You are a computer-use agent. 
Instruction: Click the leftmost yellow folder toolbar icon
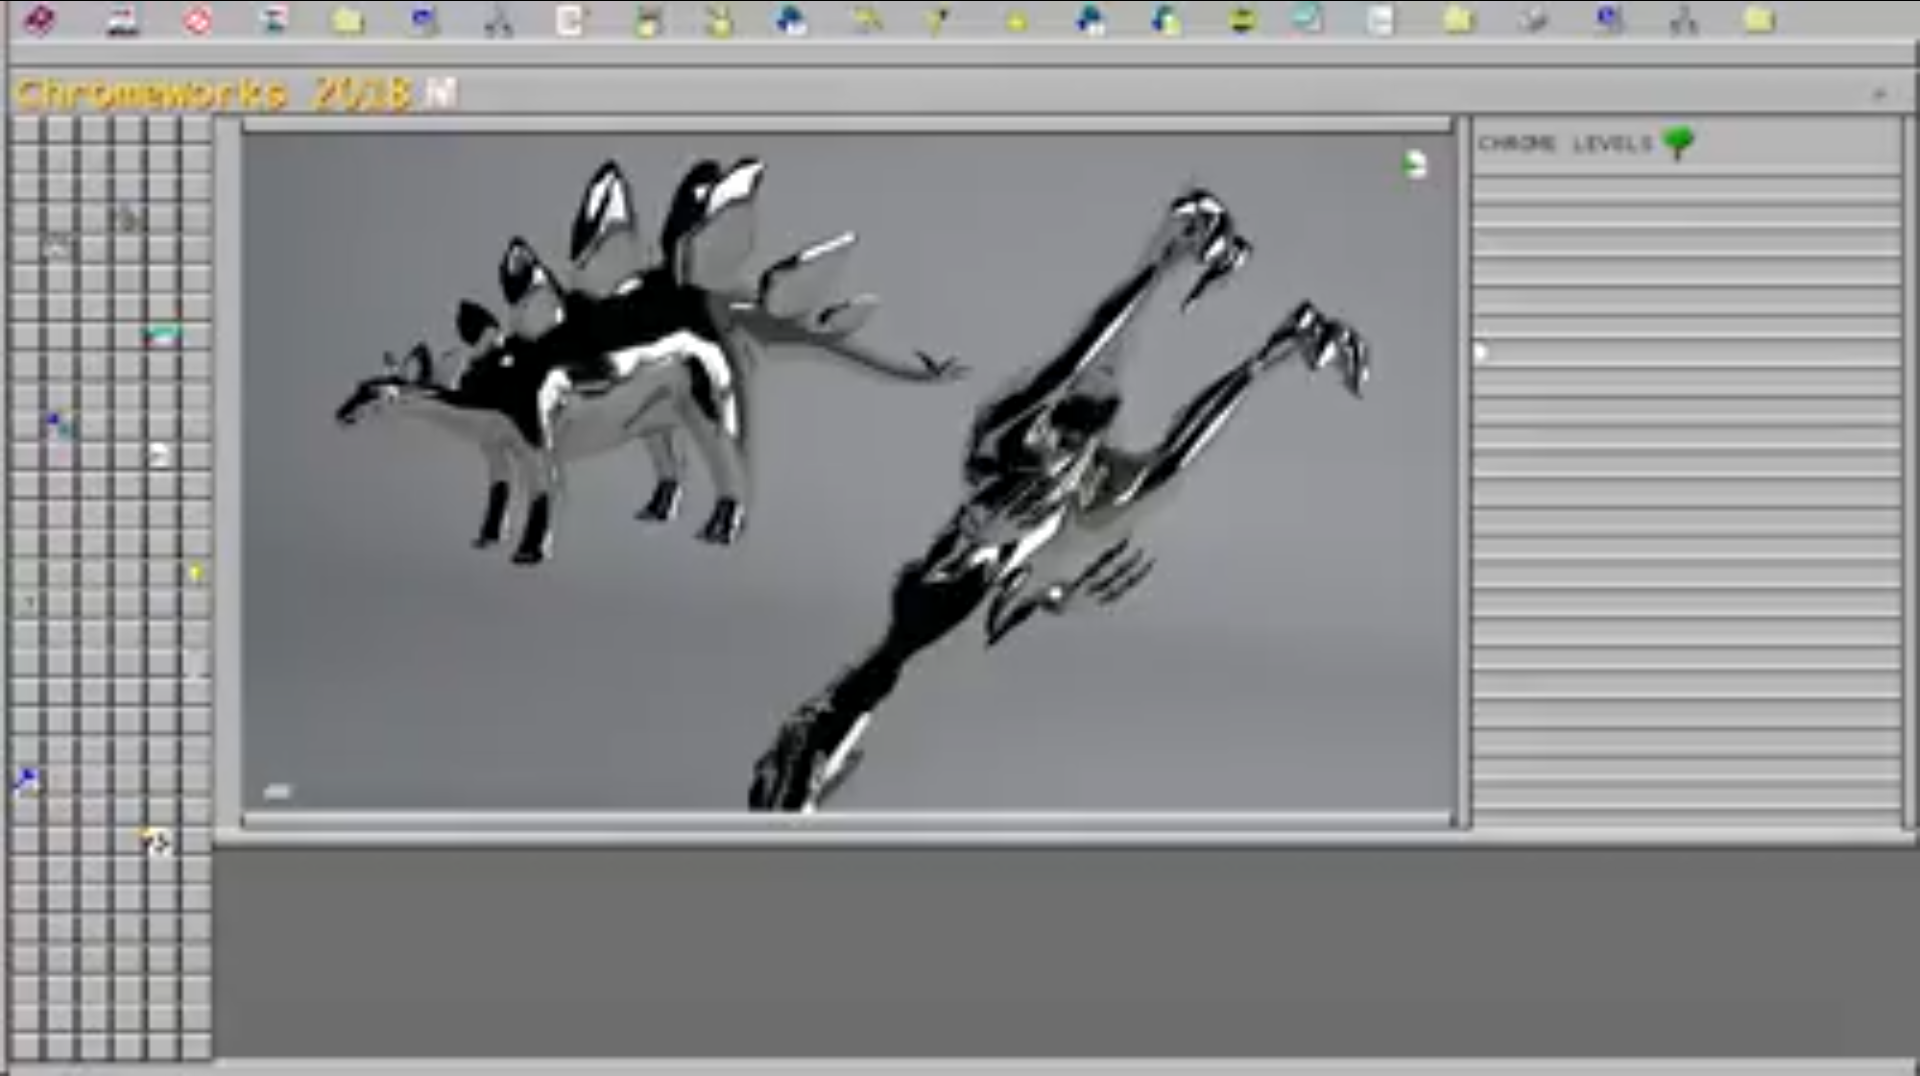pos(347,20)
